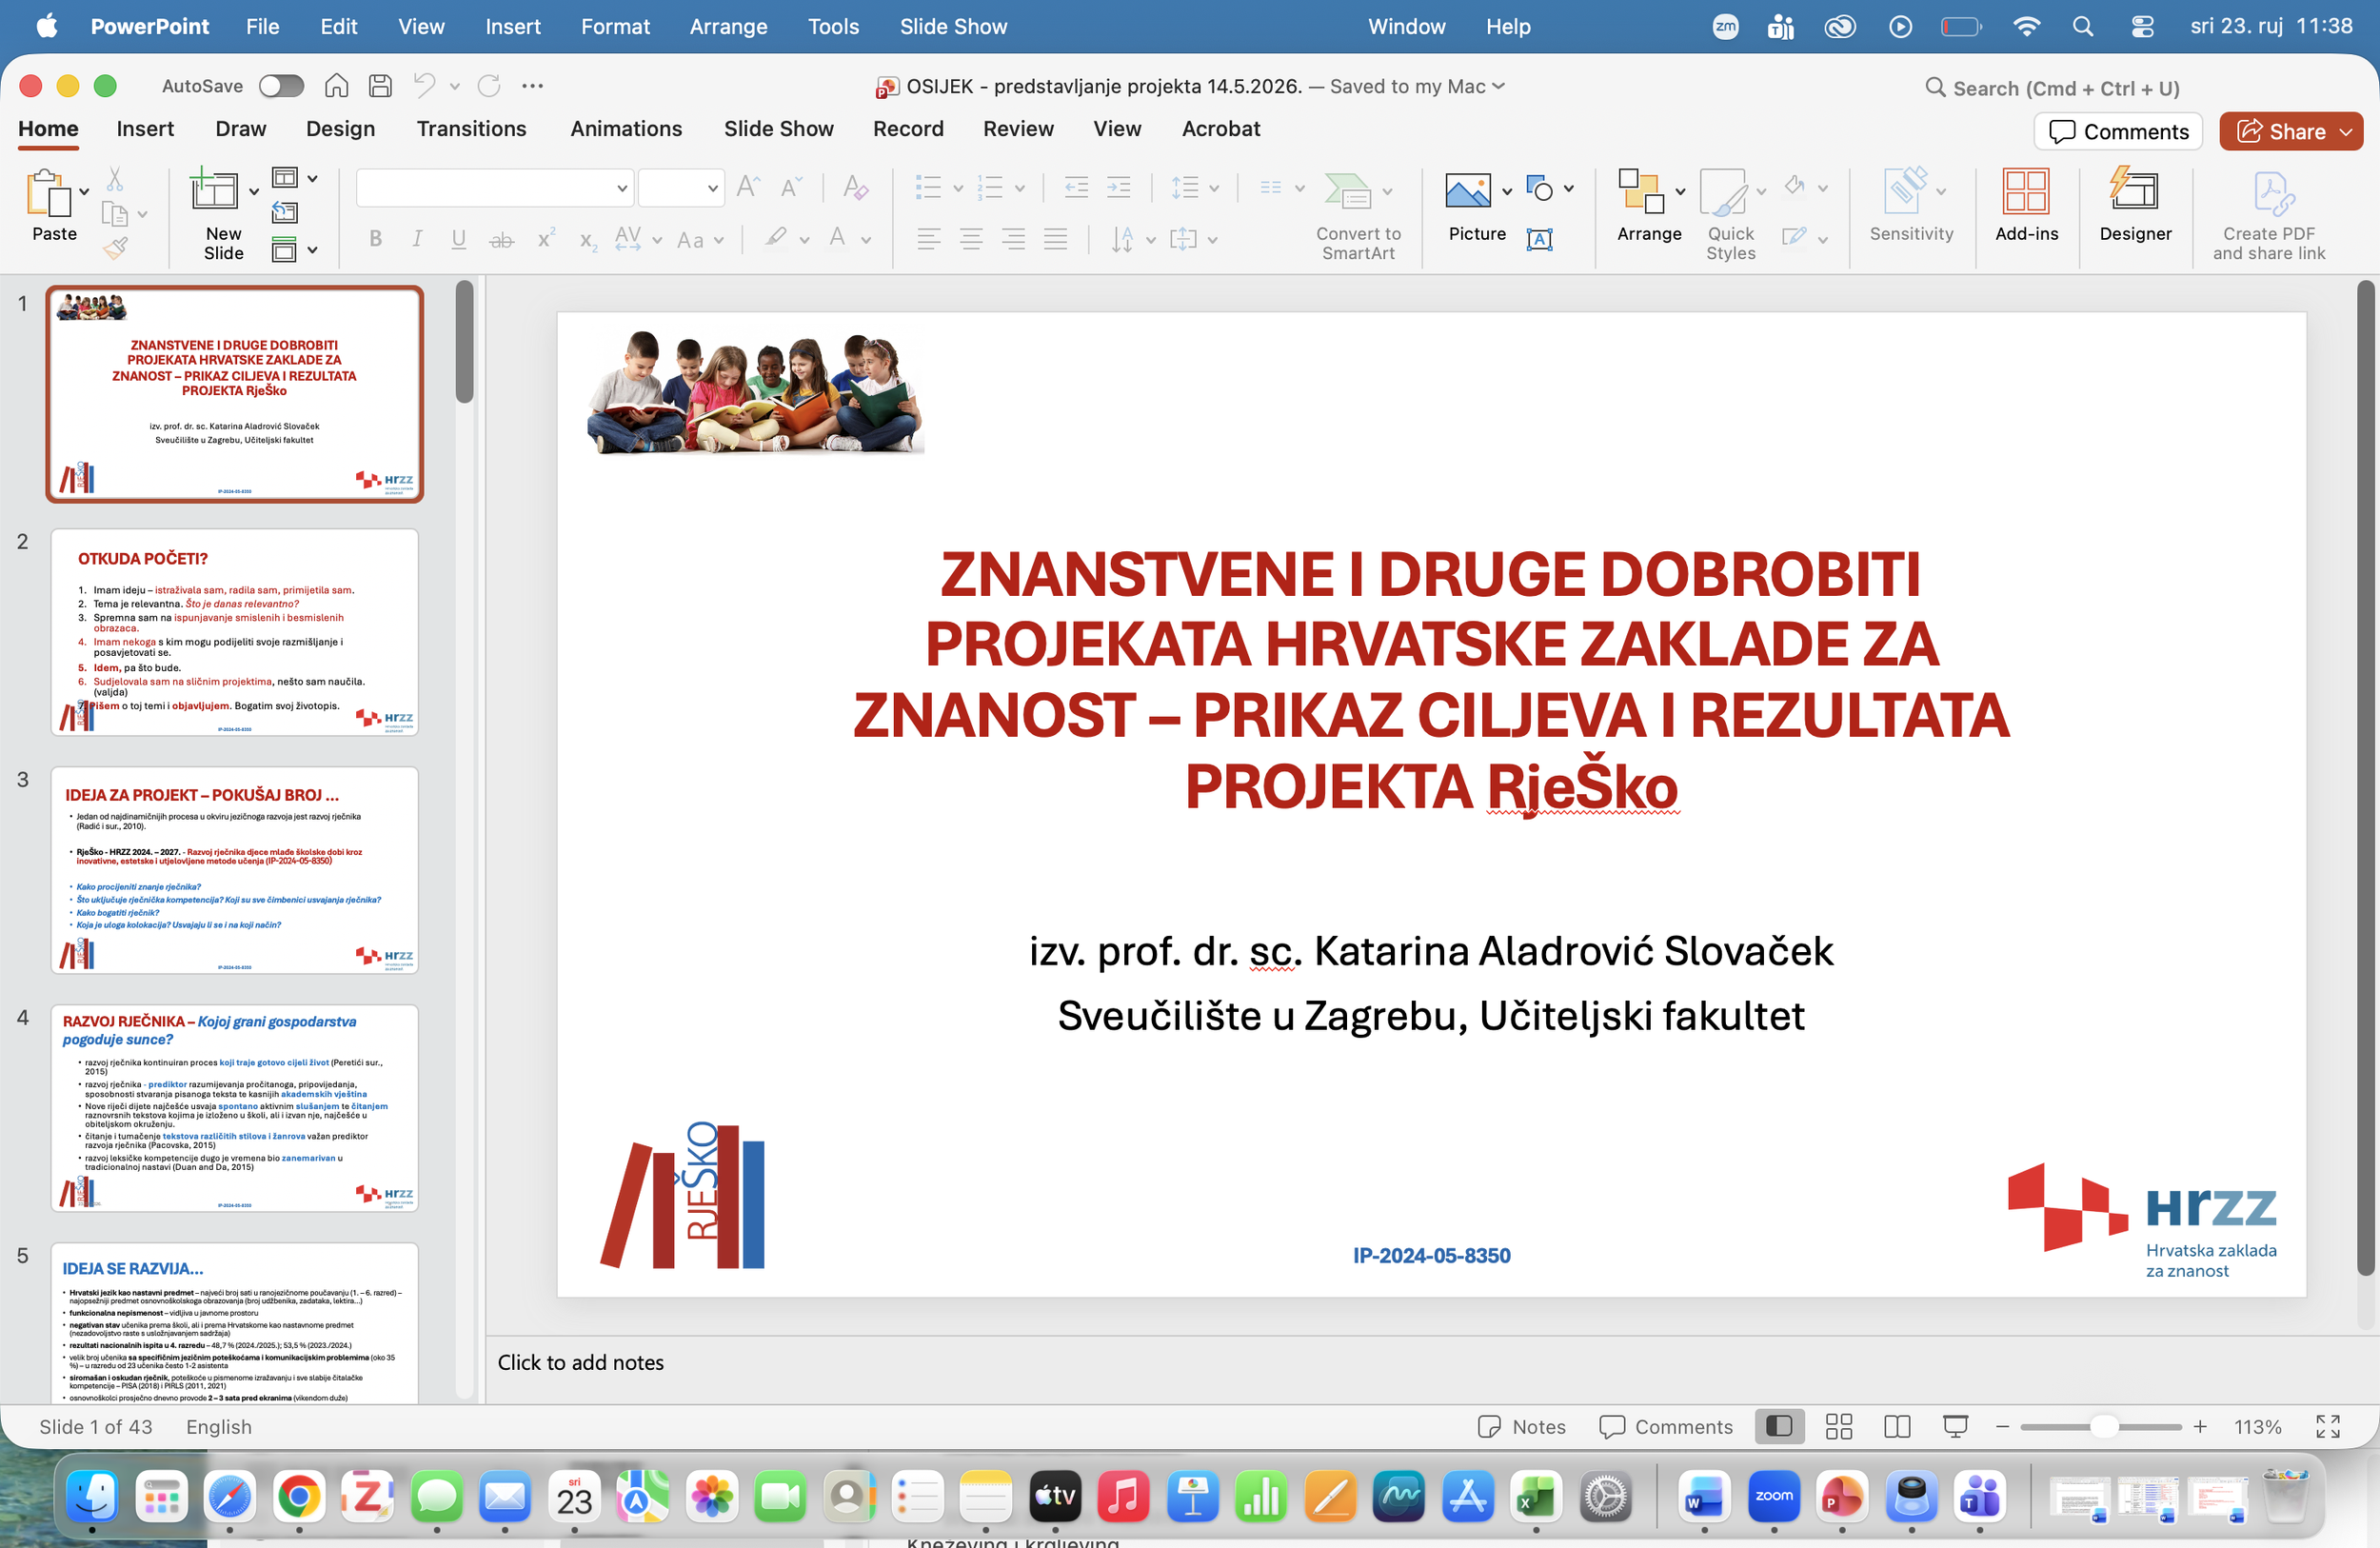2380x1548 pixels.
Task: Open Microsoft Teams in the Dock
Action: (x=1980, y=1496)
